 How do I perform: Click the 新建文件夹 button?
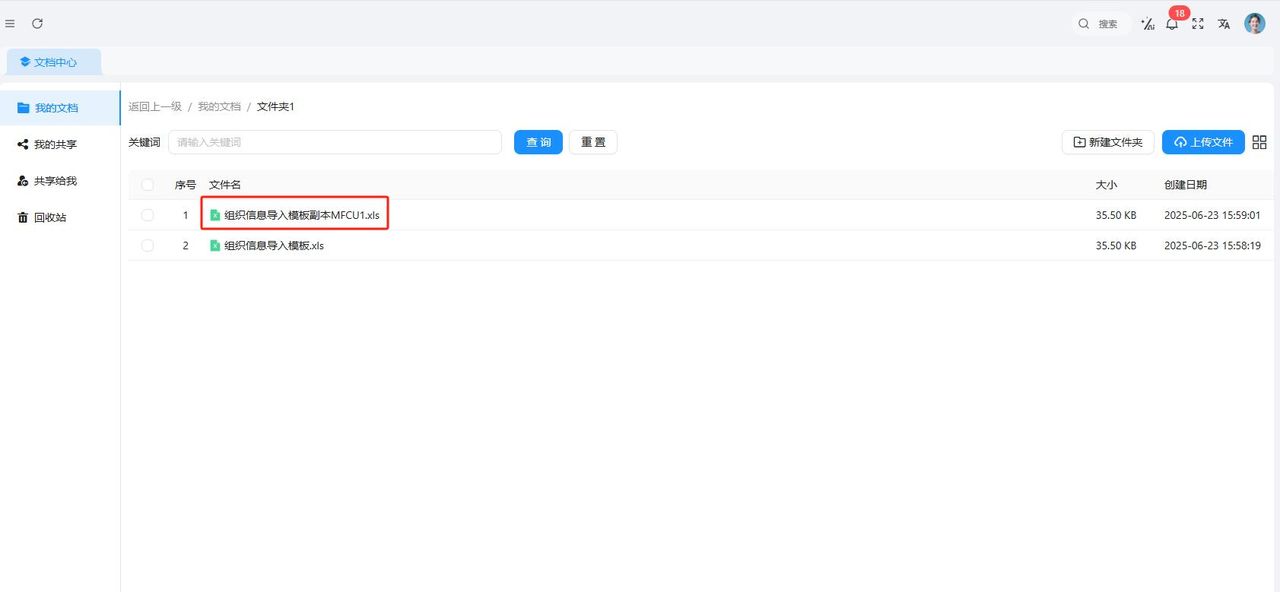(x=1108, y=142)
